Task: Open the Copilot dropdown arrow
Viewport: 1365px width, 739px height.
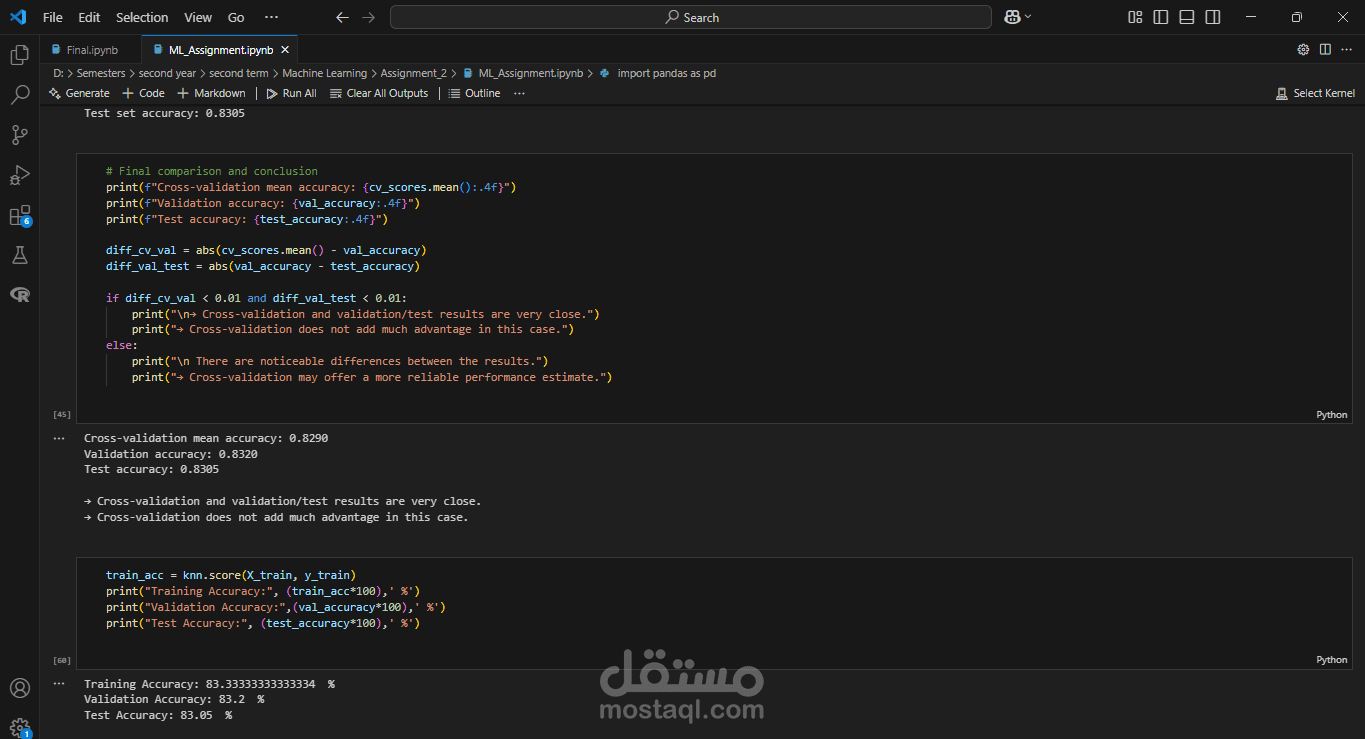Action: tap(1027, 17)
